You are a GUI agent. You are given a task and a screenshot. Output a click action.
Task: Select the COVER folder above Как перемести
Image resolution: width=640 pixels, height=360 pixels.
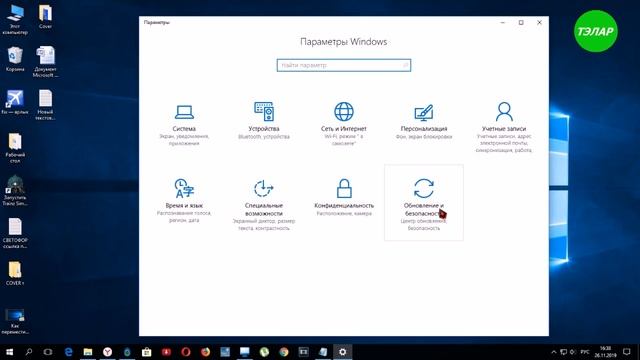tap(15, 273)
